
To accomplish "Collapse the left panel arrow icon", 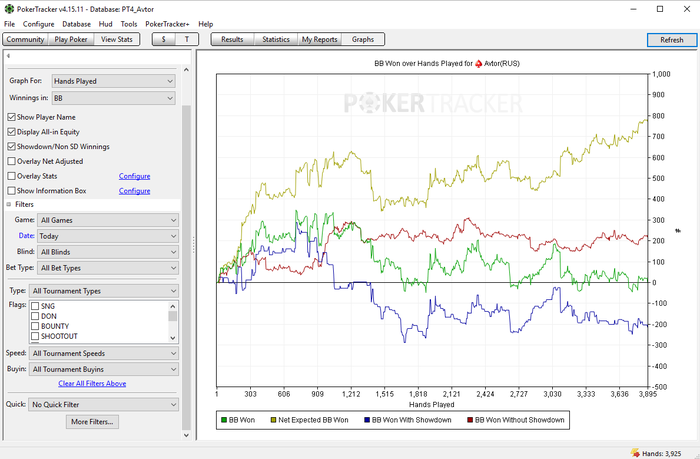I will coord(8,56).
